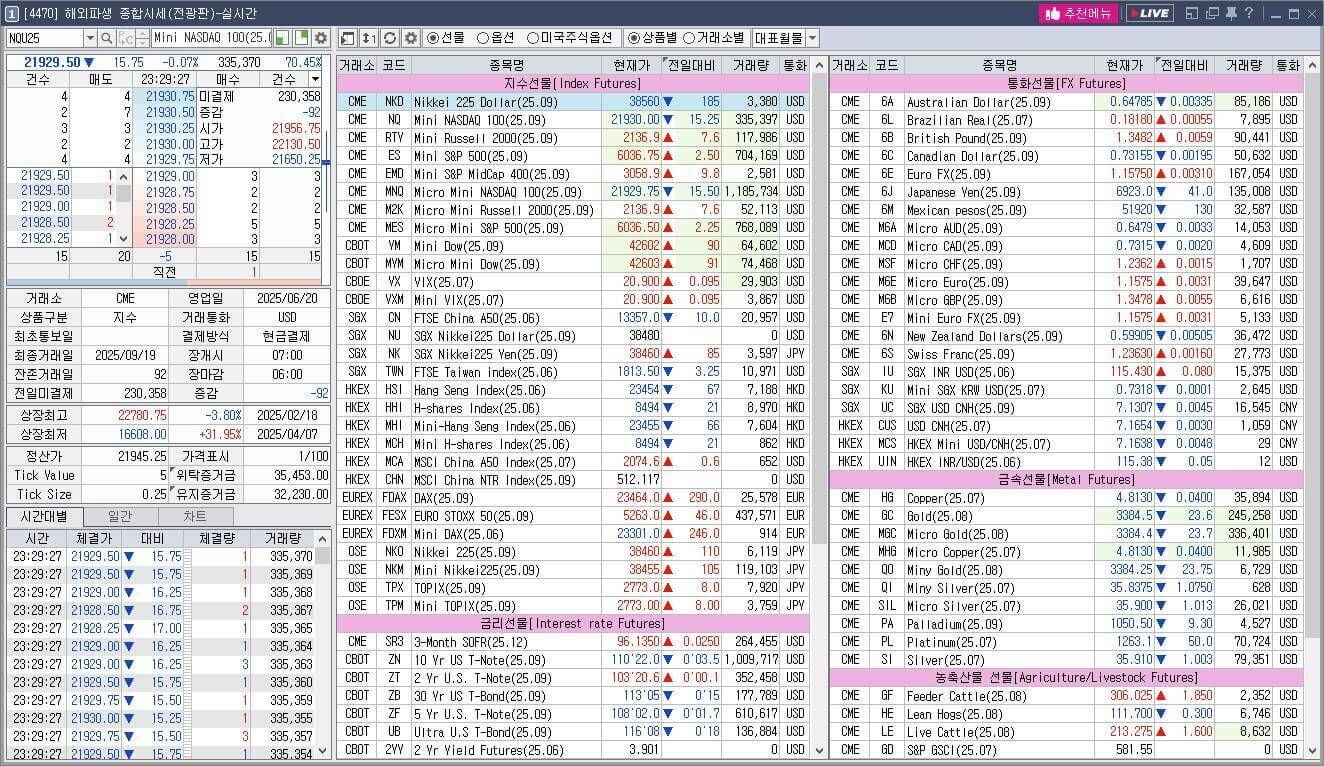Click bid price 21928.00 in order book
1324x766 pixels.
pyautogui.click(x=164, y=239)
